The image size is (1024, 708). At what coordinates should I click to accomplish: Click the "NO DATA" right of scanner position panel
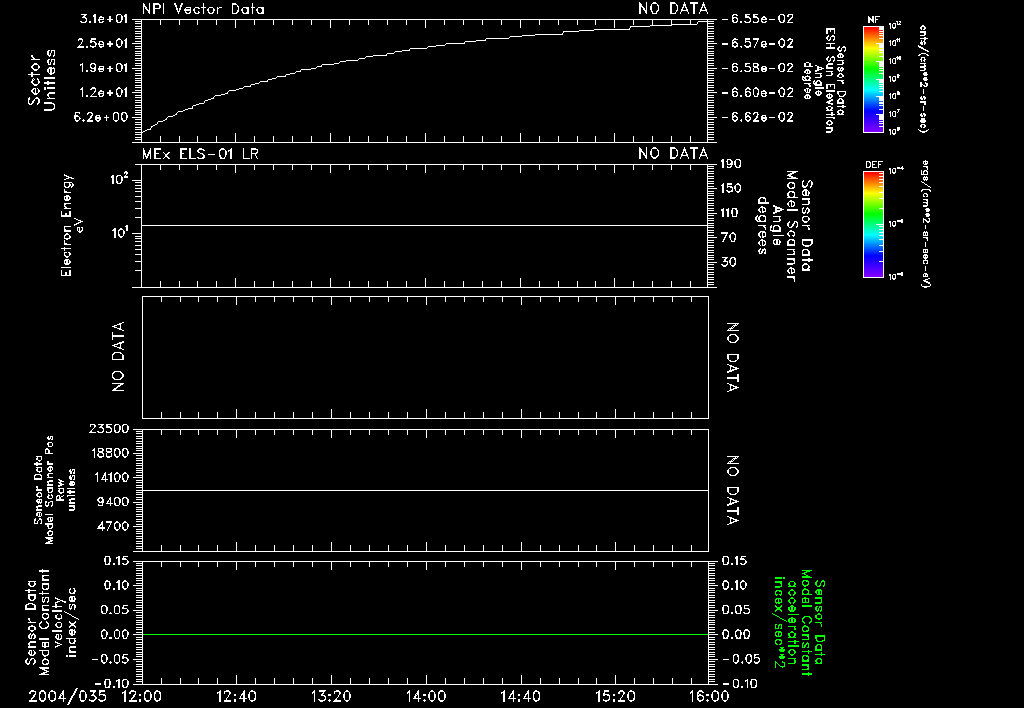coord(733,491)
